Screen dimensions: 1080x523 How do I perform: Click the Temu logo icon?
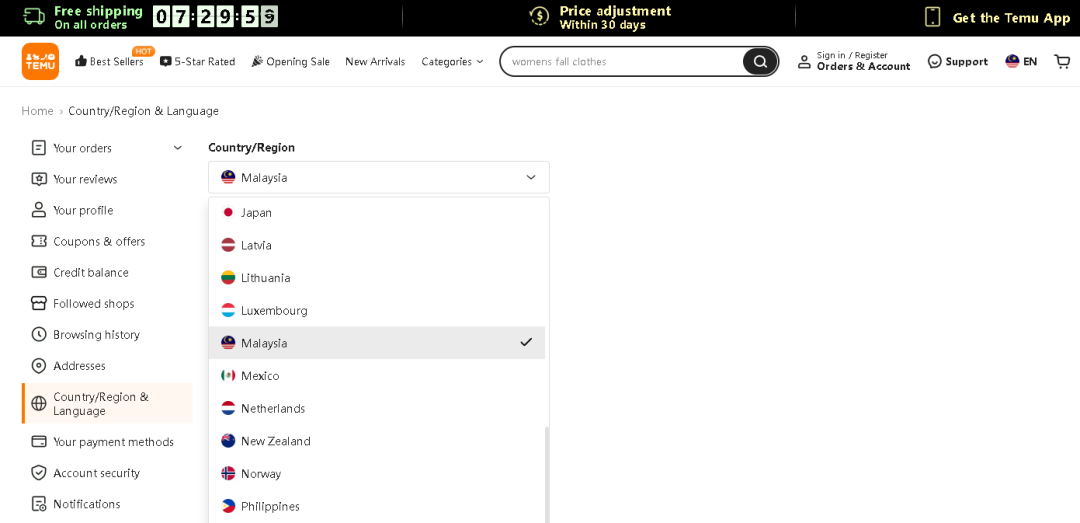coord(40,61)
